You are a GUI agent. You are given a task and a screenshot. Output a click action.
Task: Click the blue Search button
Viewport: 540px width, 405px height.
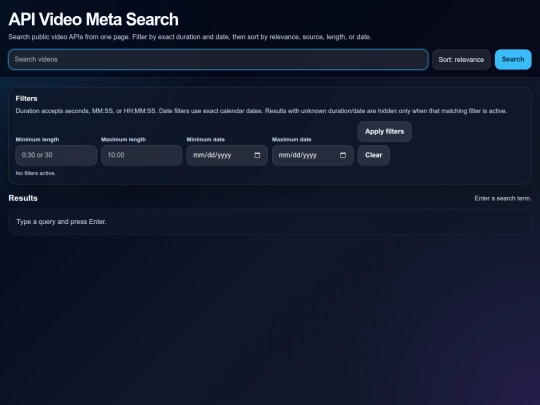(513, 60)
